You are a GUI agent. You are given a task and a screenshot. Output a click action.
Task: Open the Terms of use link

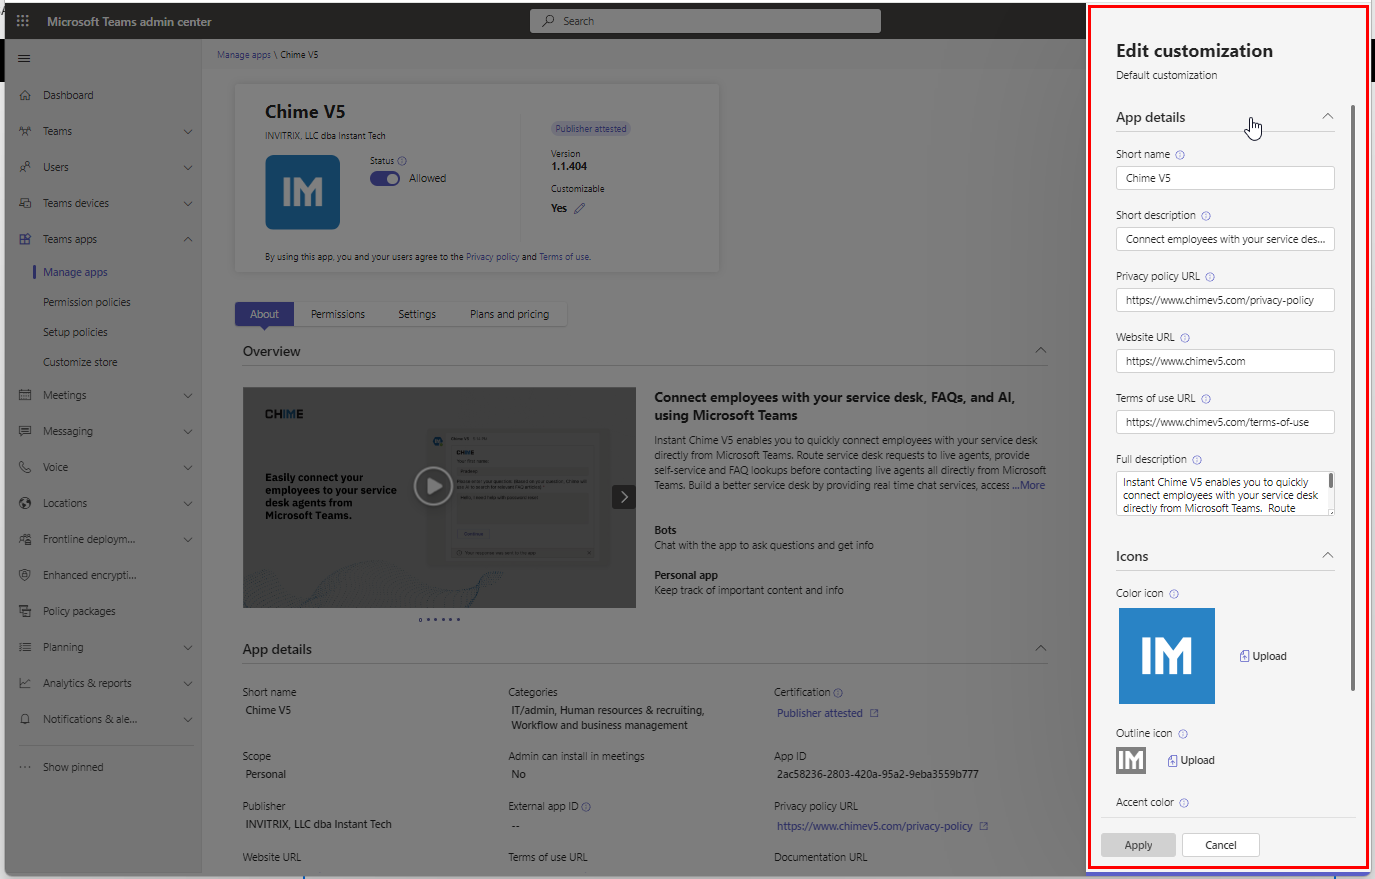tap(564, 257)
